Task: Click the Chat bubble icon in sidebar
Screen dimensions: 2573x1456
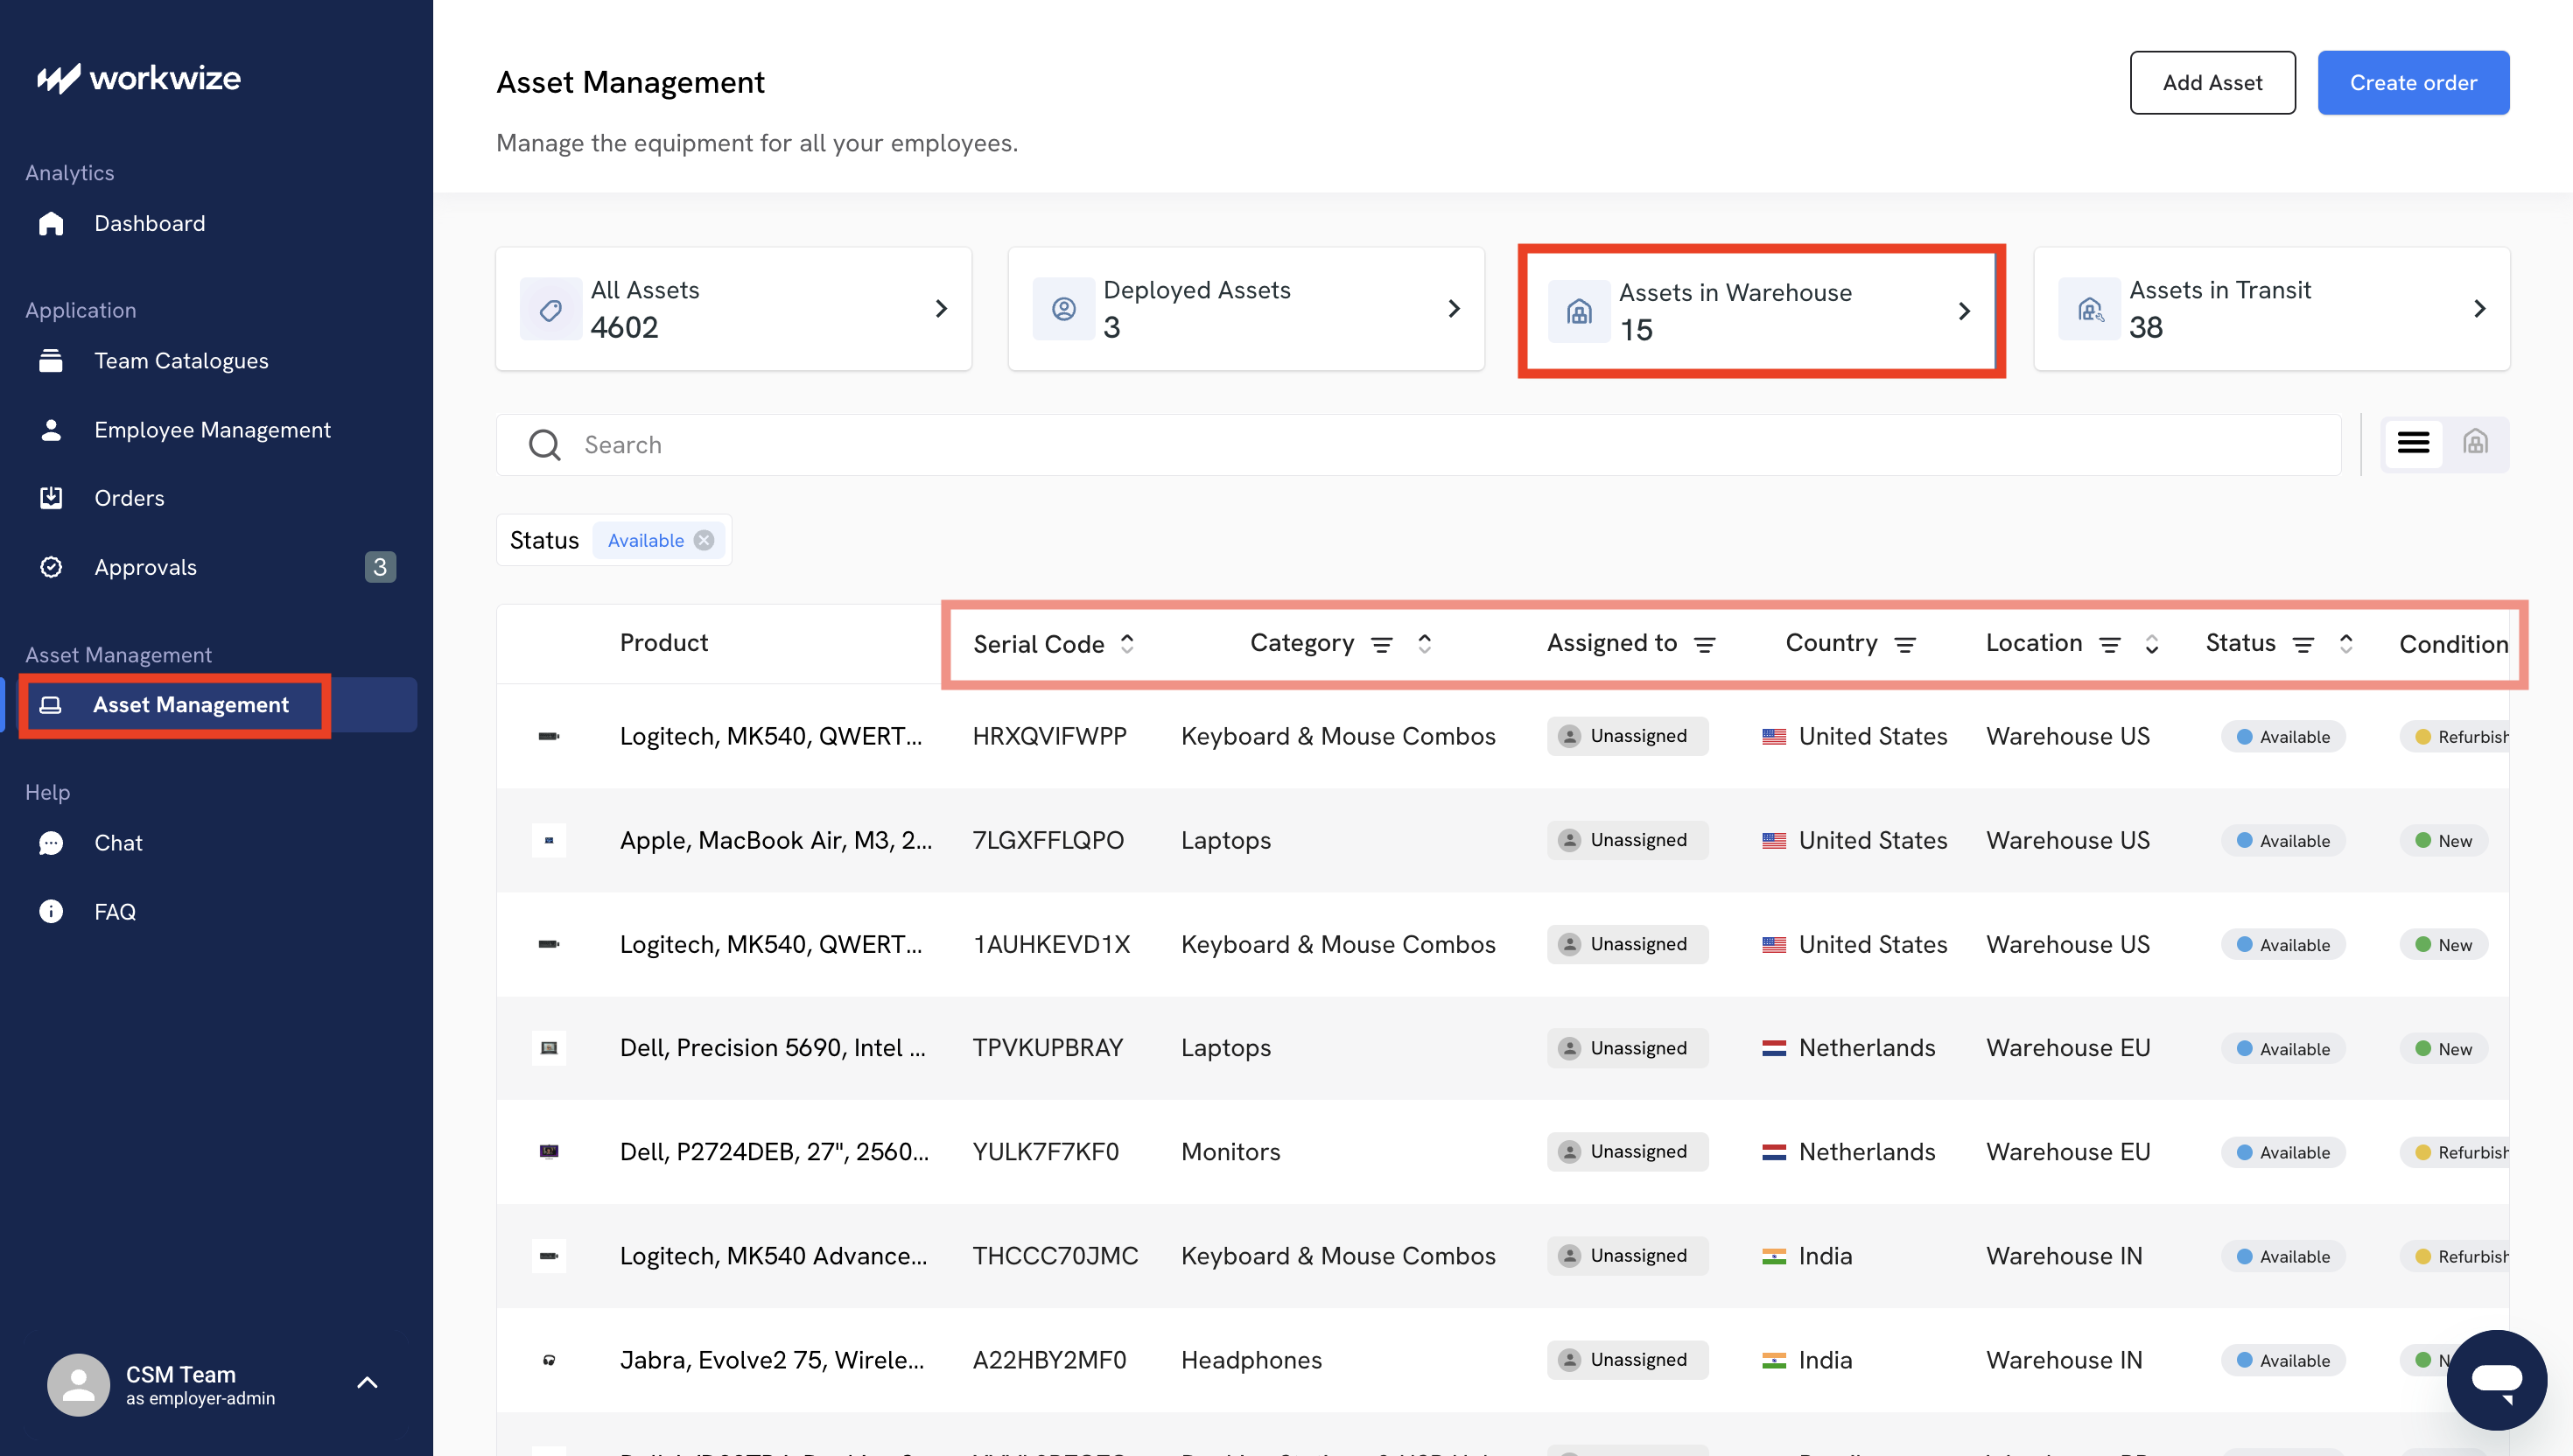Action: tap(51, 843)
